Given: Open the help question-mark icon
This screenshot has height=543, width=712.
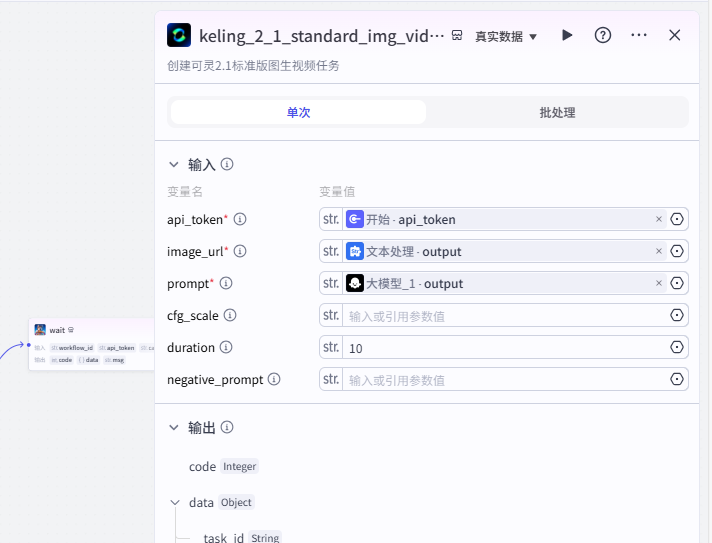Looking at the screenshot, I should (603, 35).
